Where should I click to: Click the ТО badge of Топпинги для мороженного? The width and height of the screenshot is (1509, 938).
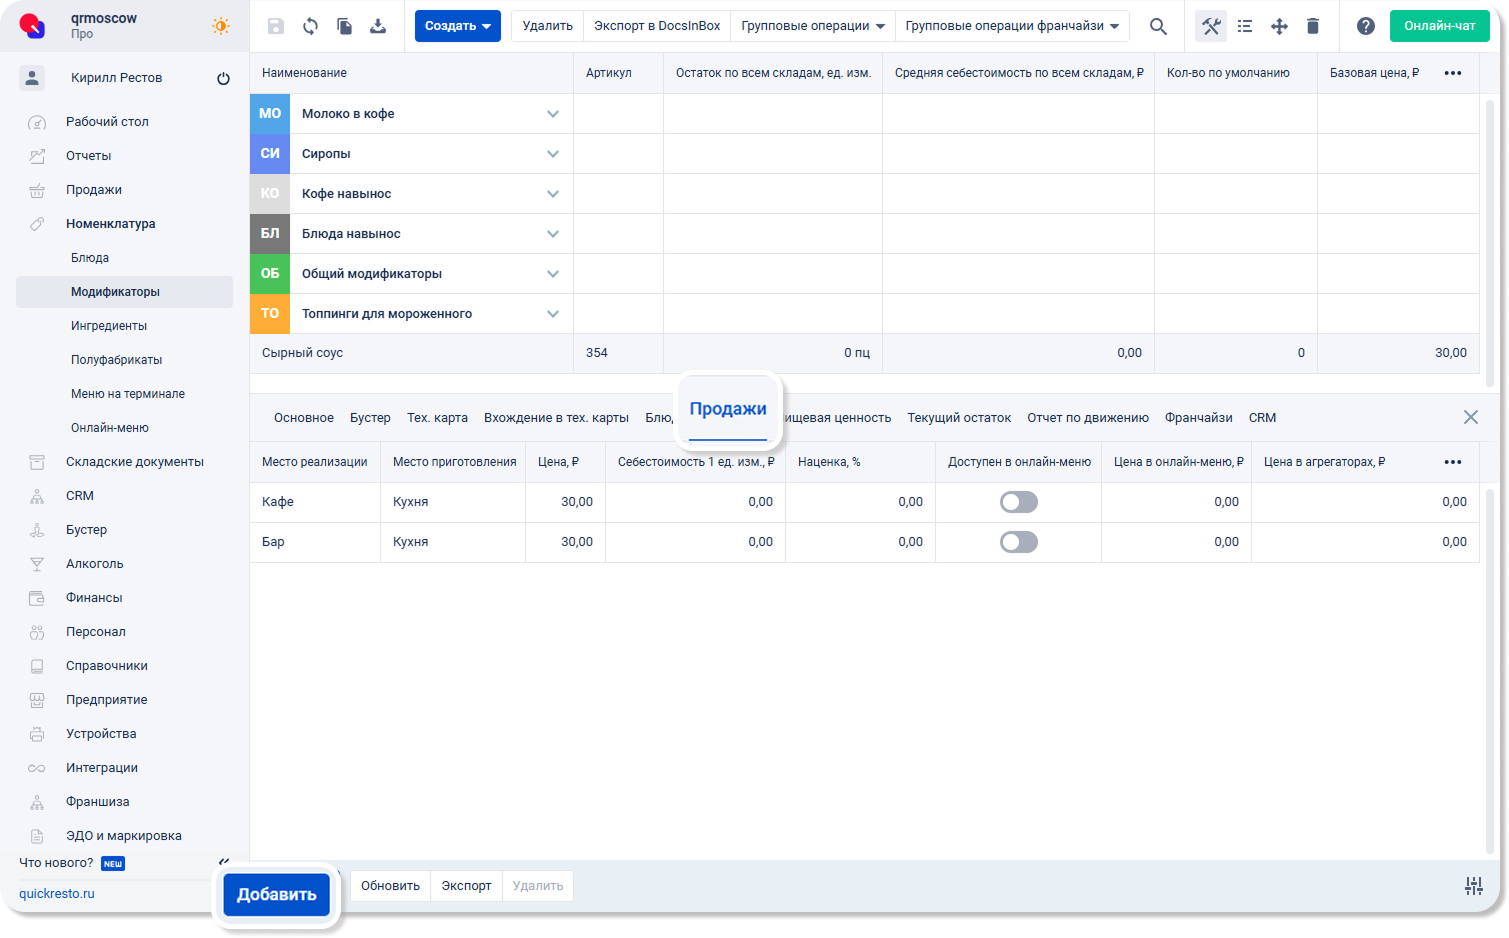coord(270,314)
